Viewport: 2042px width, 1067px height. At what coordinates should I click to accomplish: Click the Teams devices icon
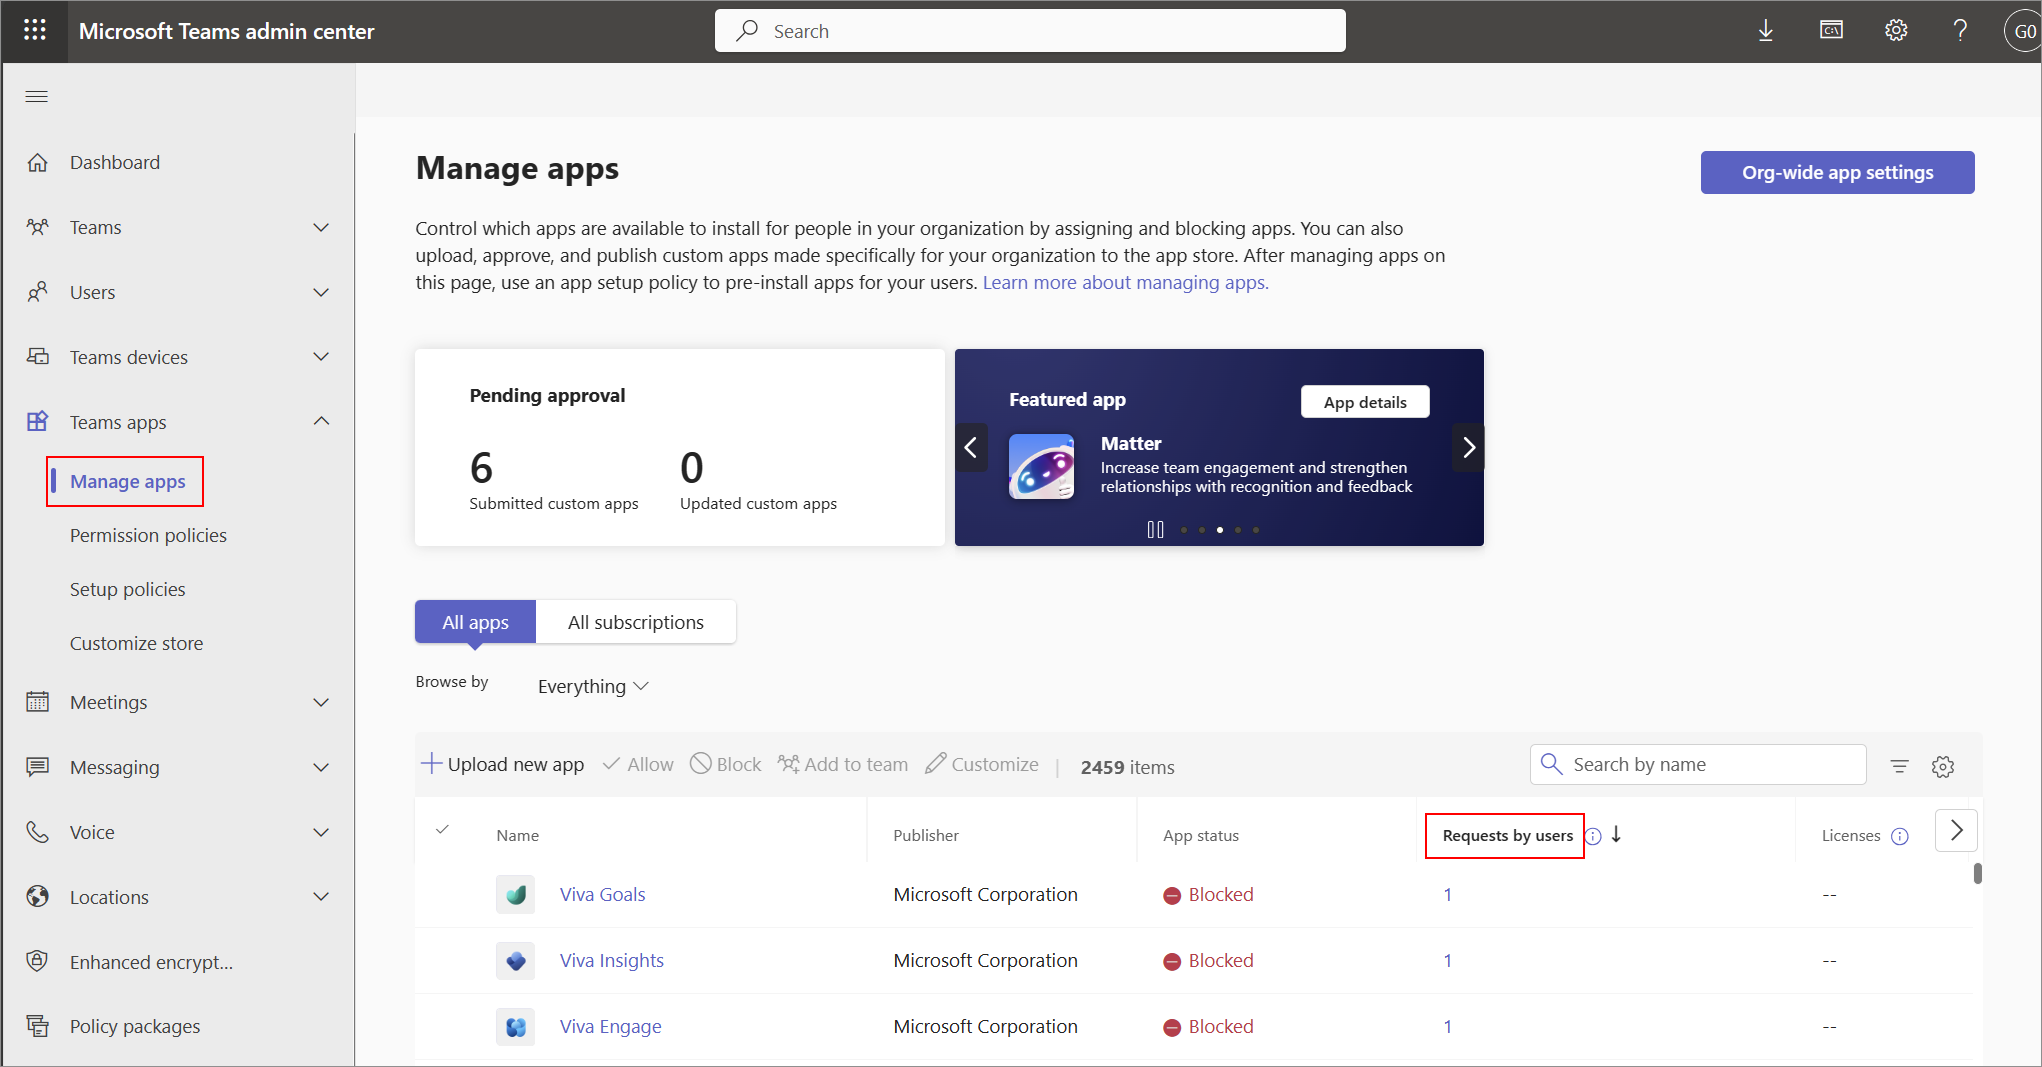pos(38,357)
